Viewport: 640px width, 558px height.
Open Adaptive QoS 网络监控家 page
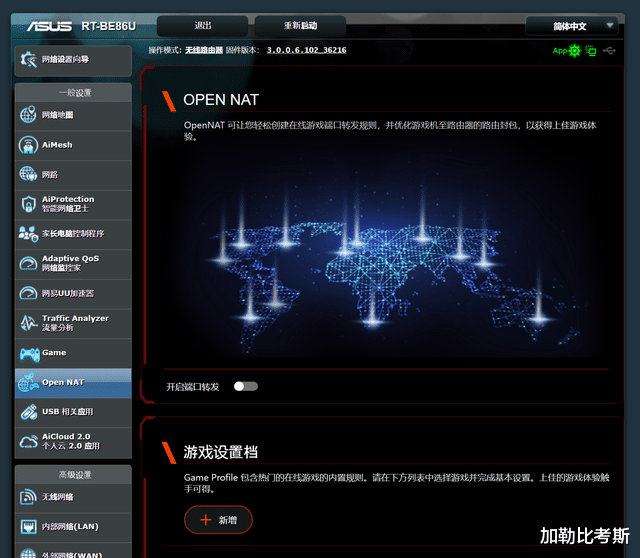73,264
